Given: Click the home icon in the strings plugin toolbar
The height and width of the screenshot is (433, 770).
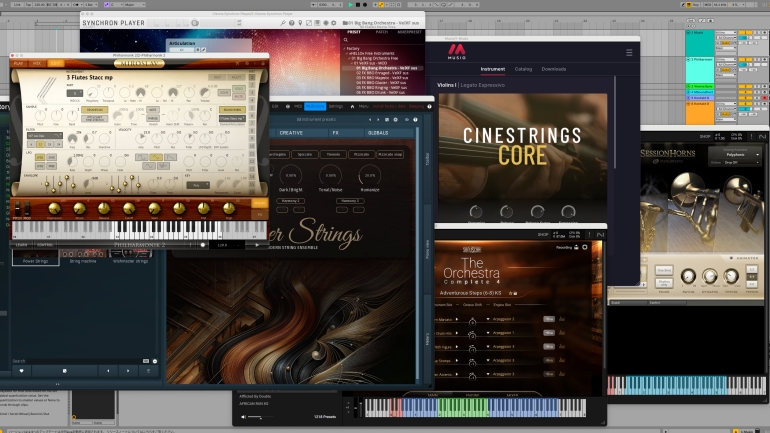Looking at the screenshot, I should (x=352, y=107).
